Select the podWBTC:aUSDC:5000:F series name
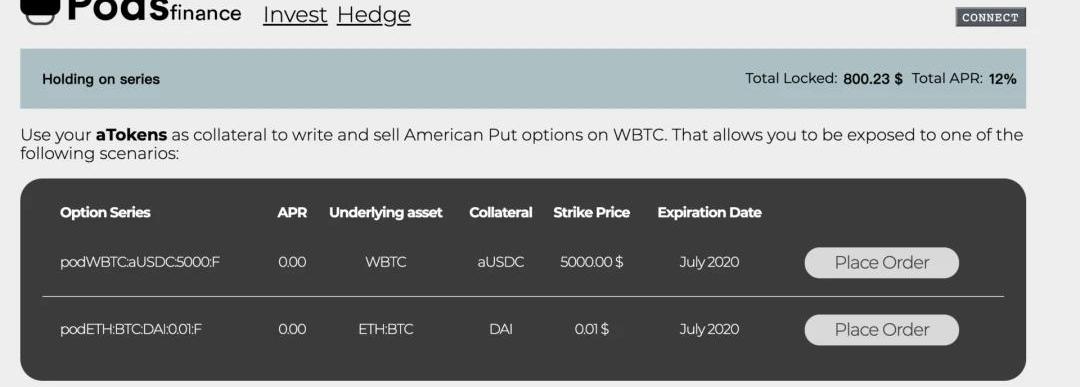This screenshot has width=1080, height=387. tap(140, 262)
